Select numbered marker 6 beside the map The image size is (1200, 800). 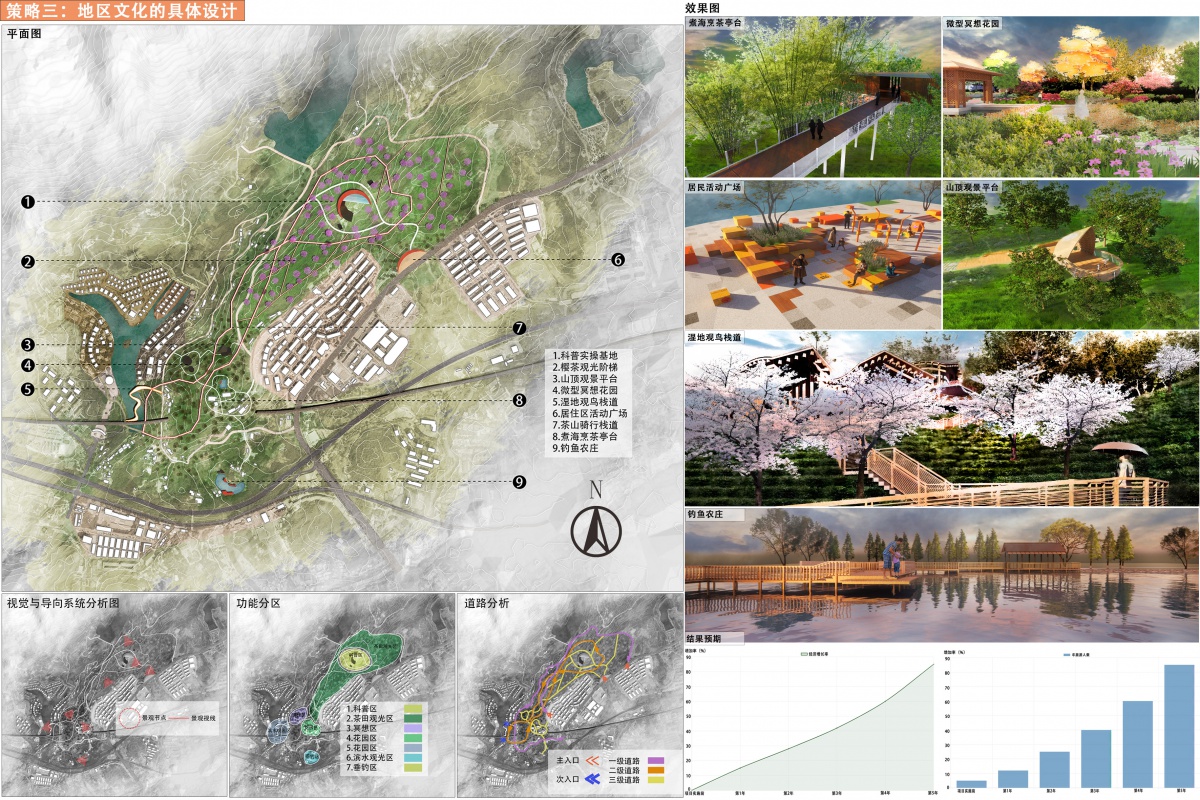point(618,259)
